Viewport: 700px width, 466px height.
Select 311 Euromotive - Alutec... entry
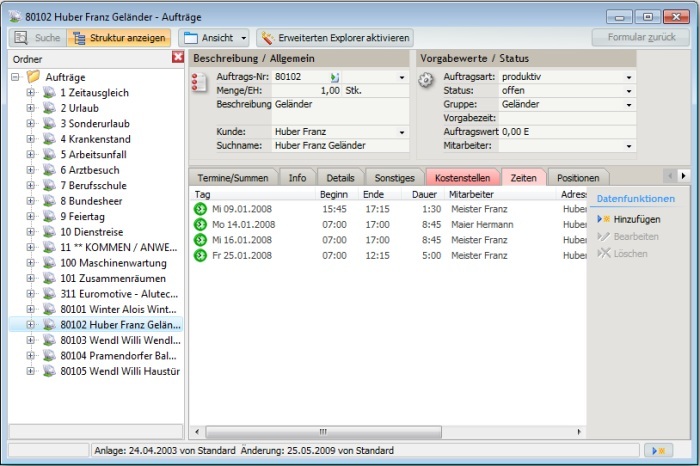pos(119,294)
